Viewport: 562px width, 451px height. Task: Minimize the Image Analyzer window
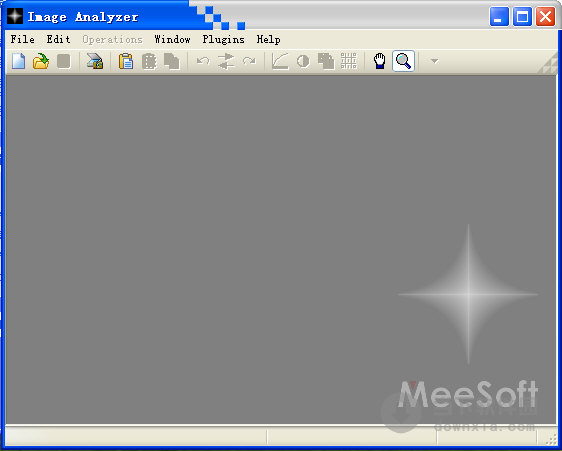point(499,16)
